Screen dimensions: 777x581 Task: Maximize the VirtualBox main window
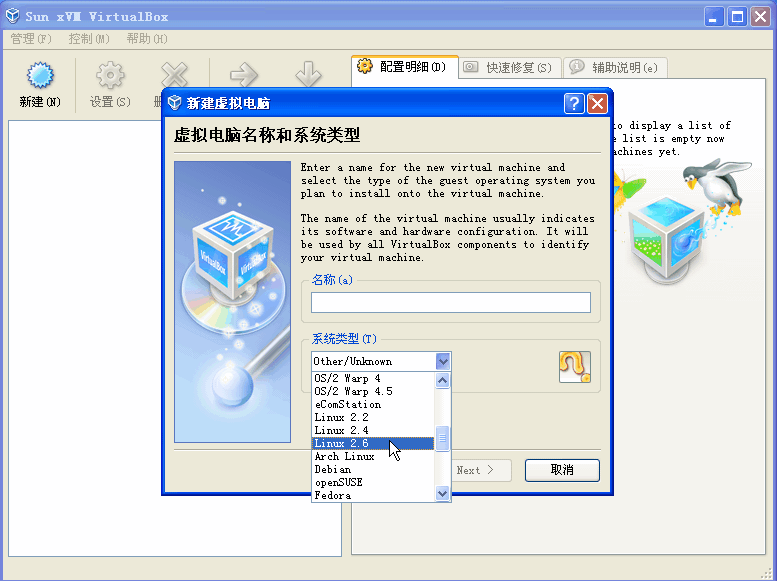[737, 17]
